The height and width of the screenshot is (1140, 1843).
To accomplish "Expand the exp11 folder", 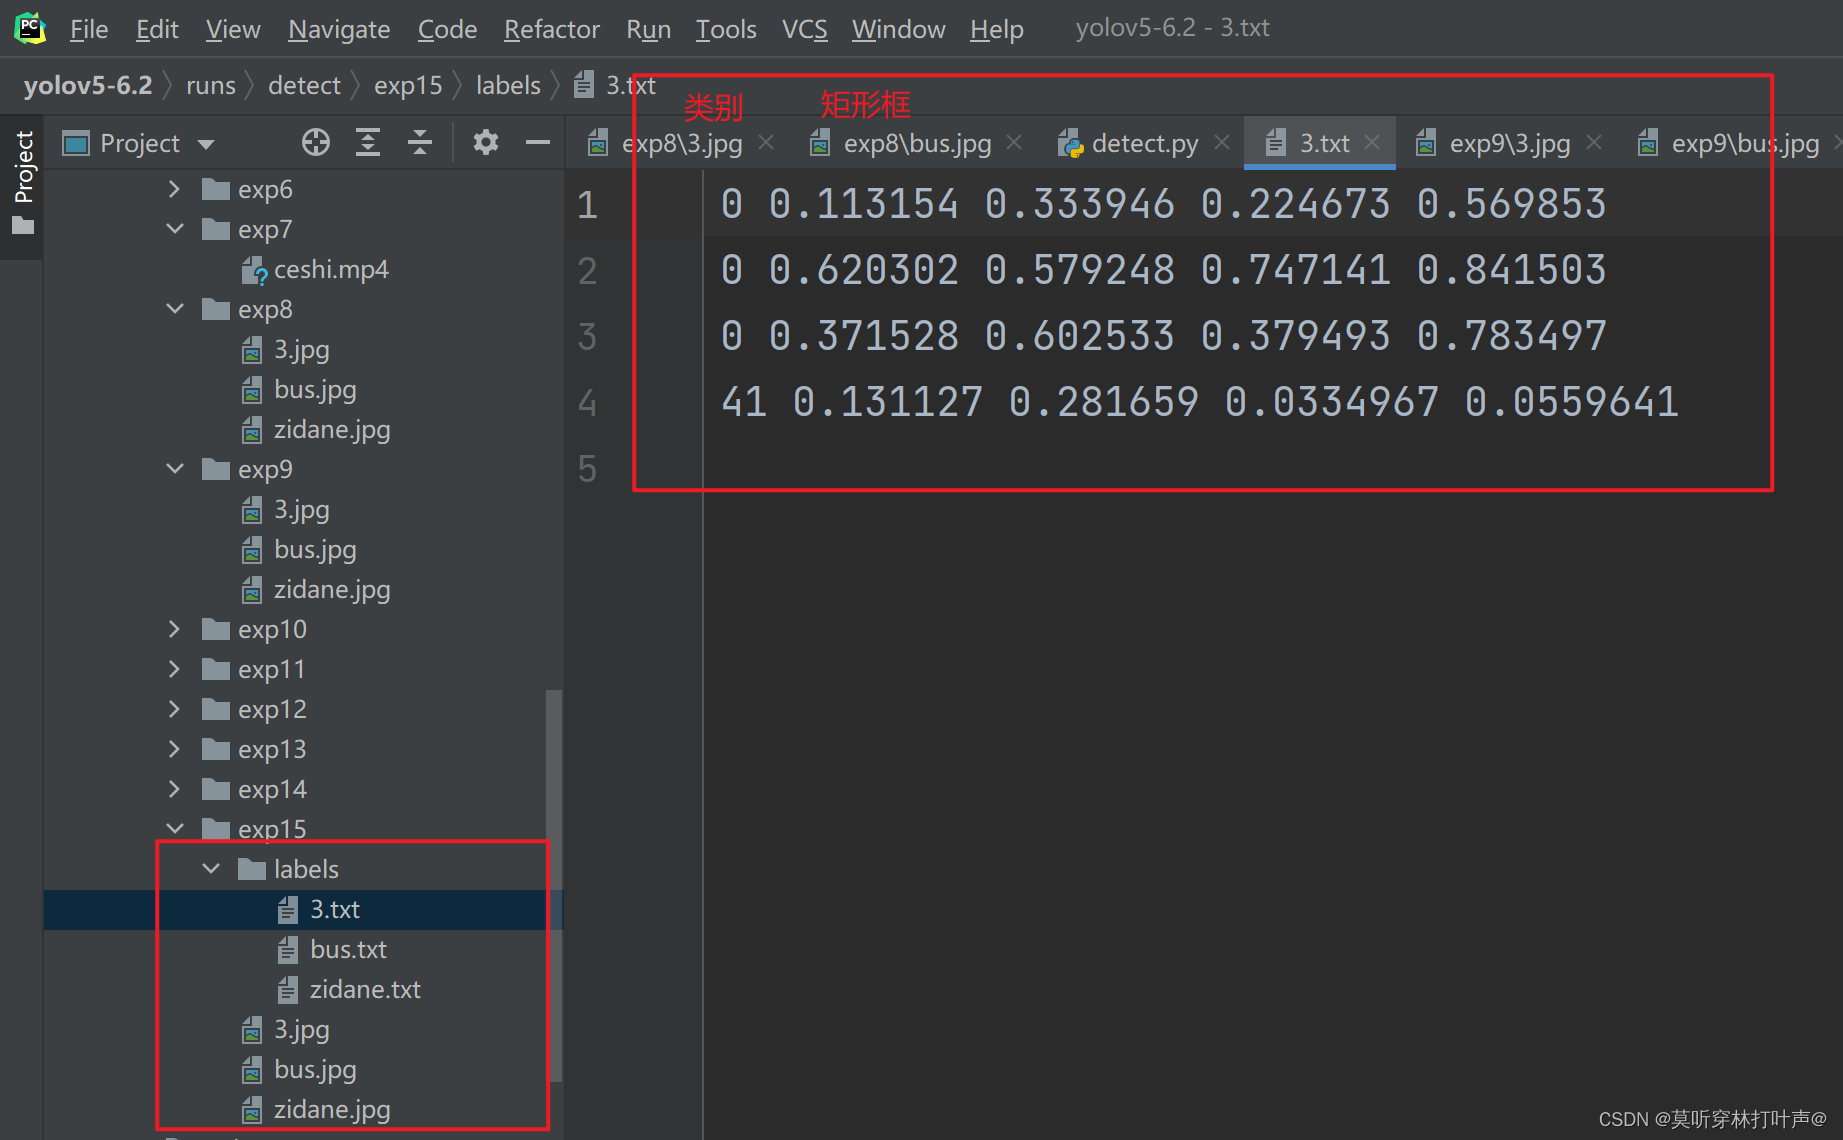I will (175, 669).
